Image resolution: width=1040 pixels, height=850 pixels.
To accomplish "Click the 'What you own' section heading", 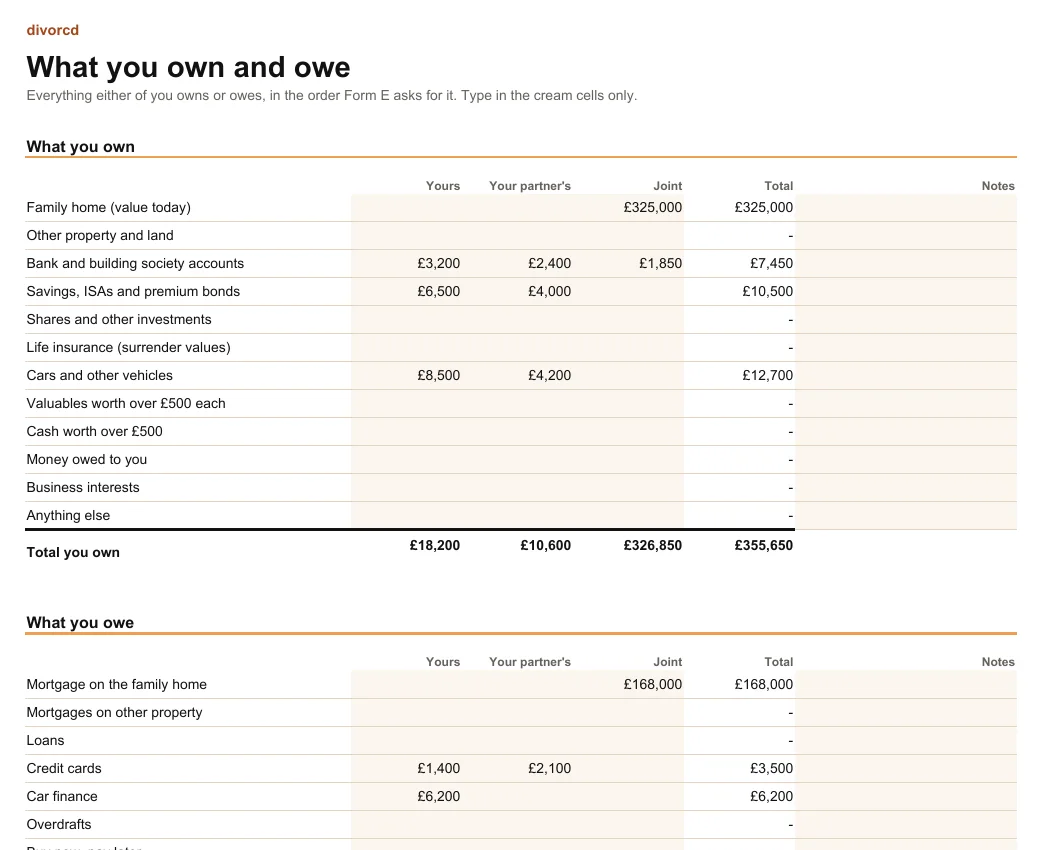I will coord(80,147).
